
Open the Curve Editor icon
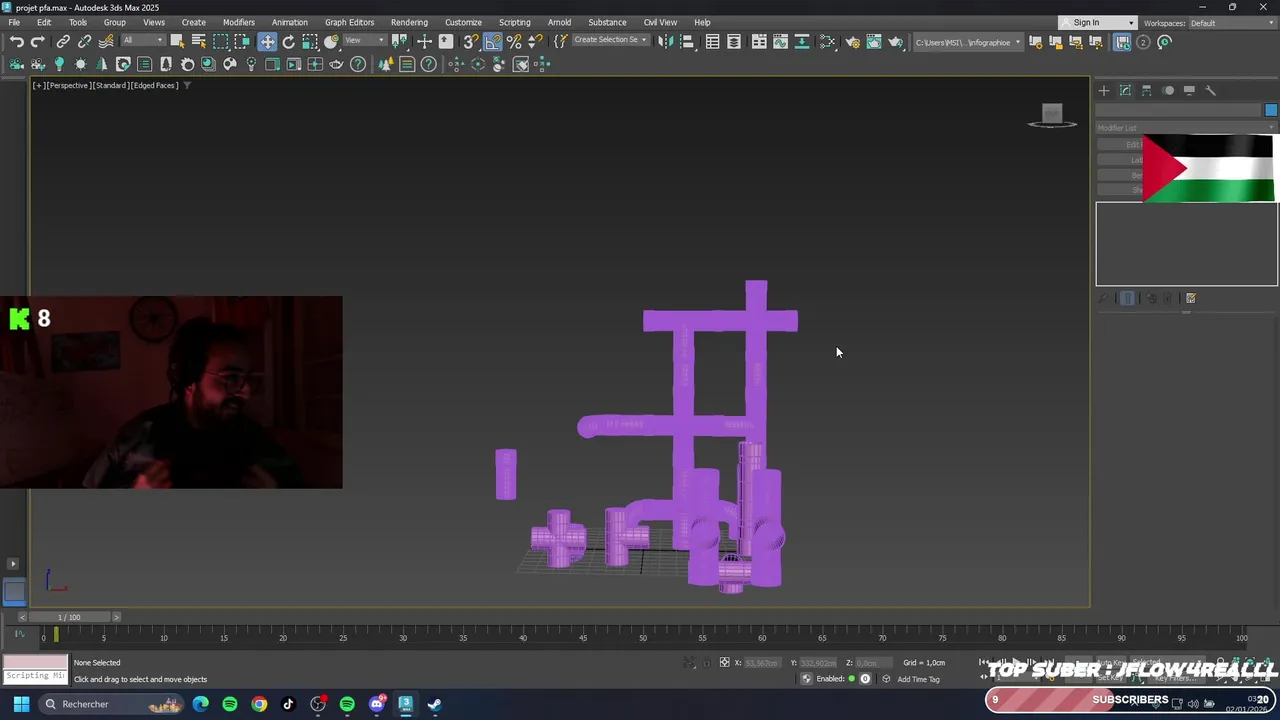(x=780, y=42)
